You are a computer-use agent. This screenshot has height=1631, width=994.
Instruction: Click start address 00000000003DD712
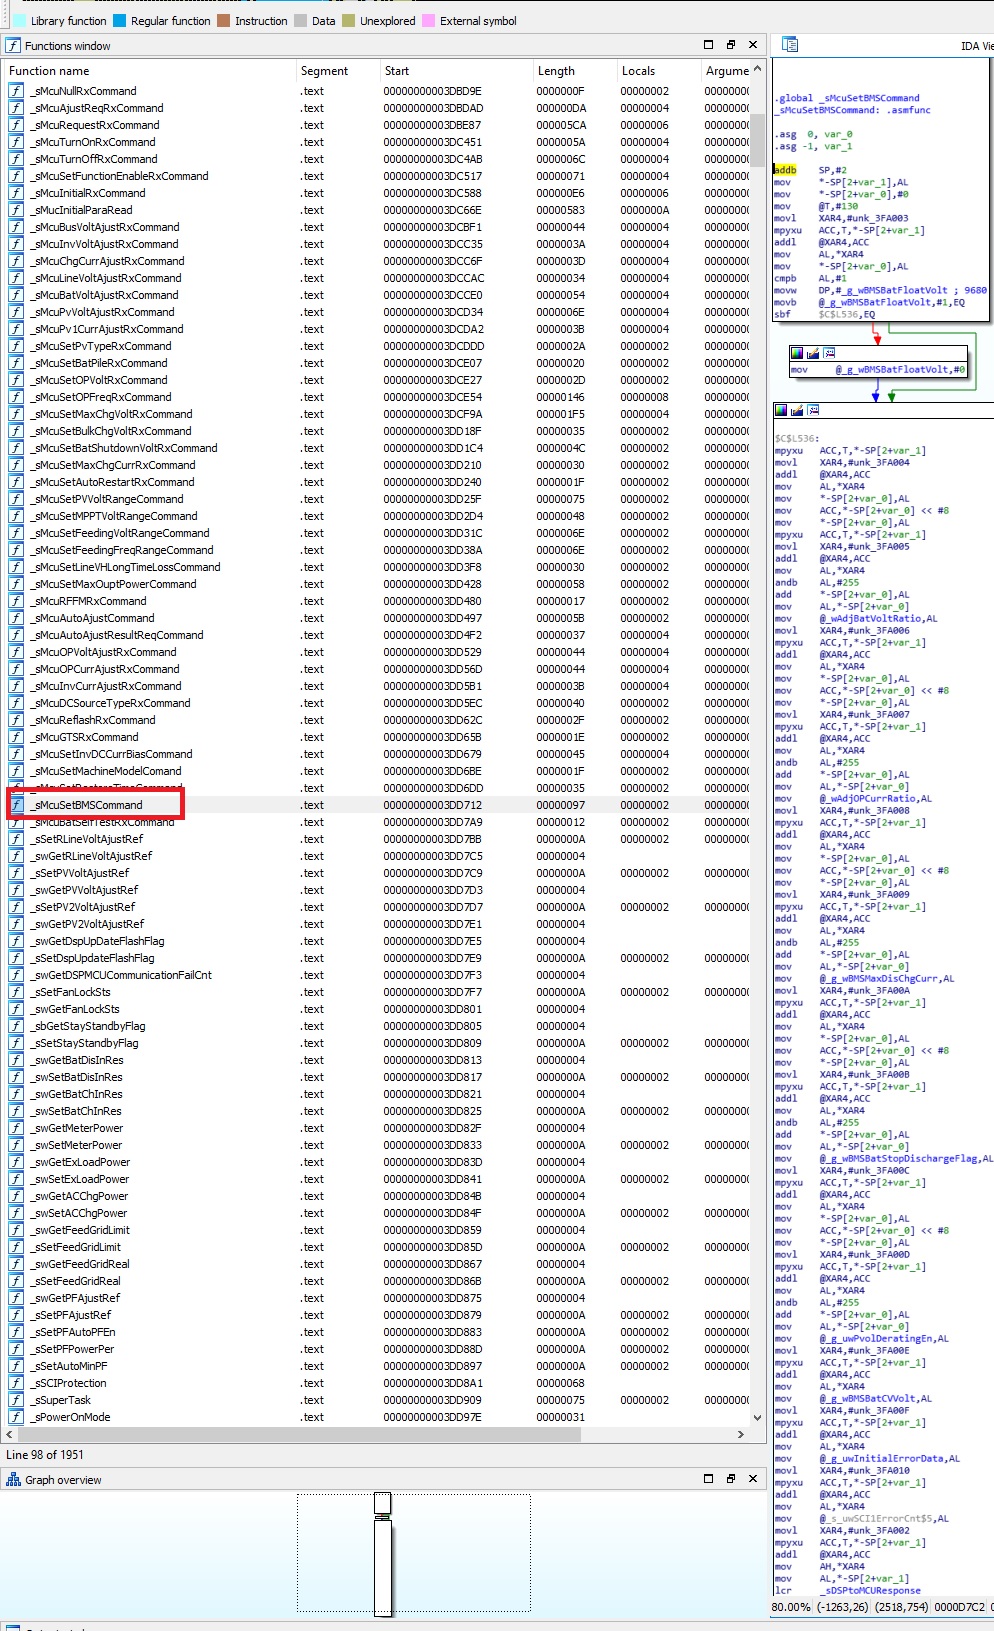432,805
